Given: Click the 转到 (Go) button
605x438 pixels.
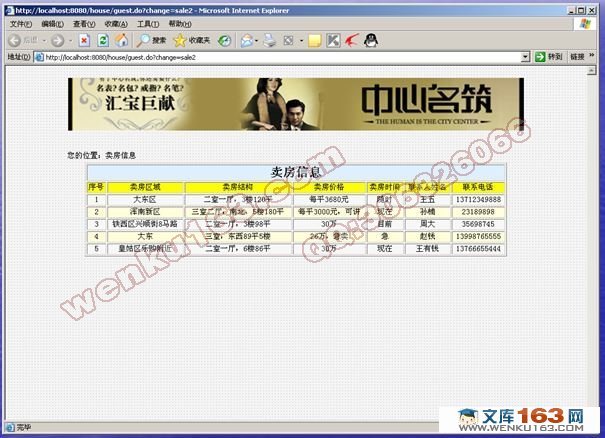Looking at the screenshot, I should tap(549, 57).
